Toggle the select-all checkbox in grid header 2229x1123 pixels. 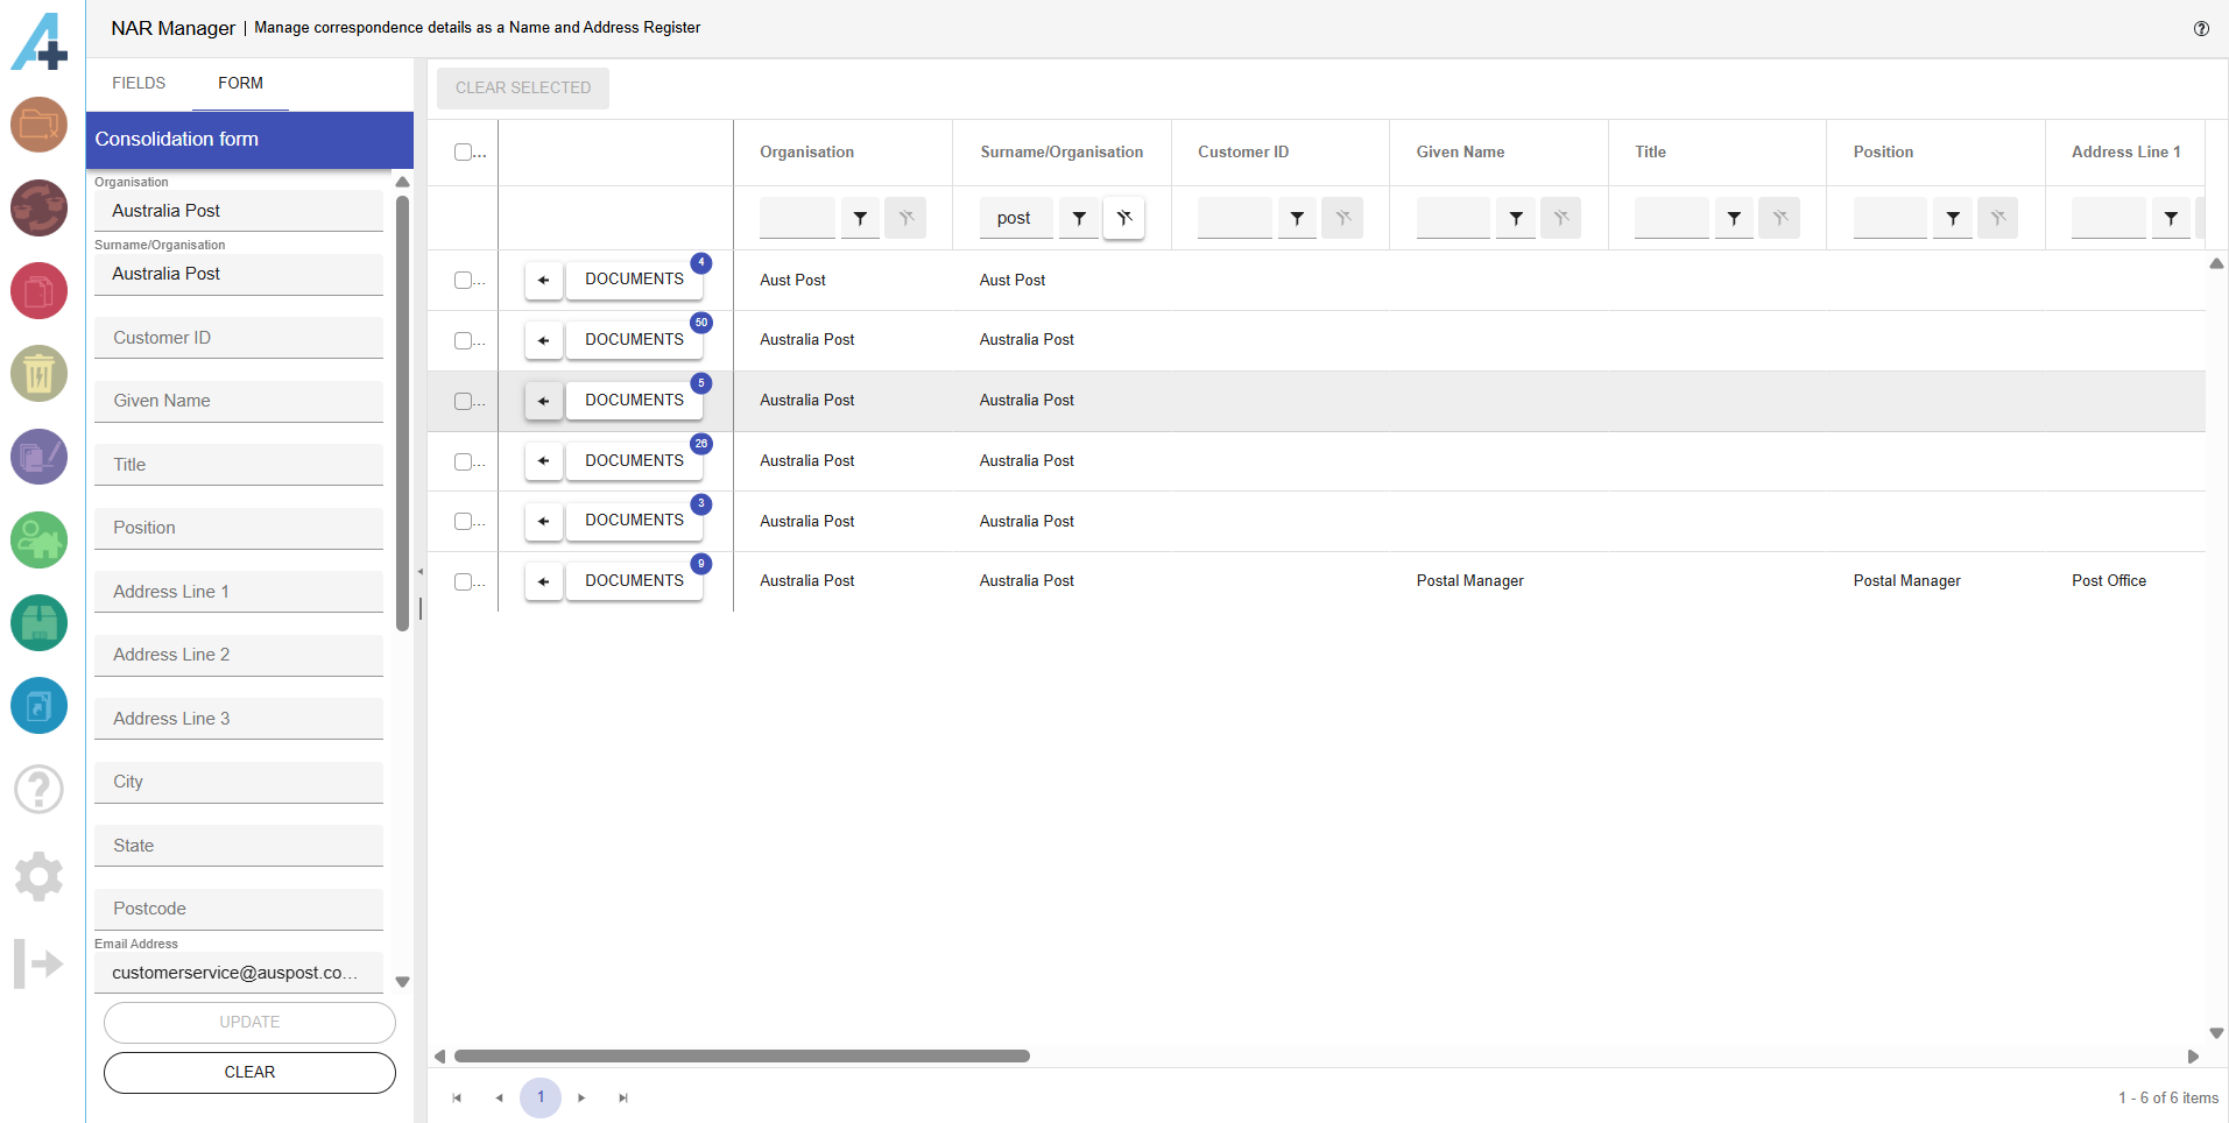(x=462, y=152)
